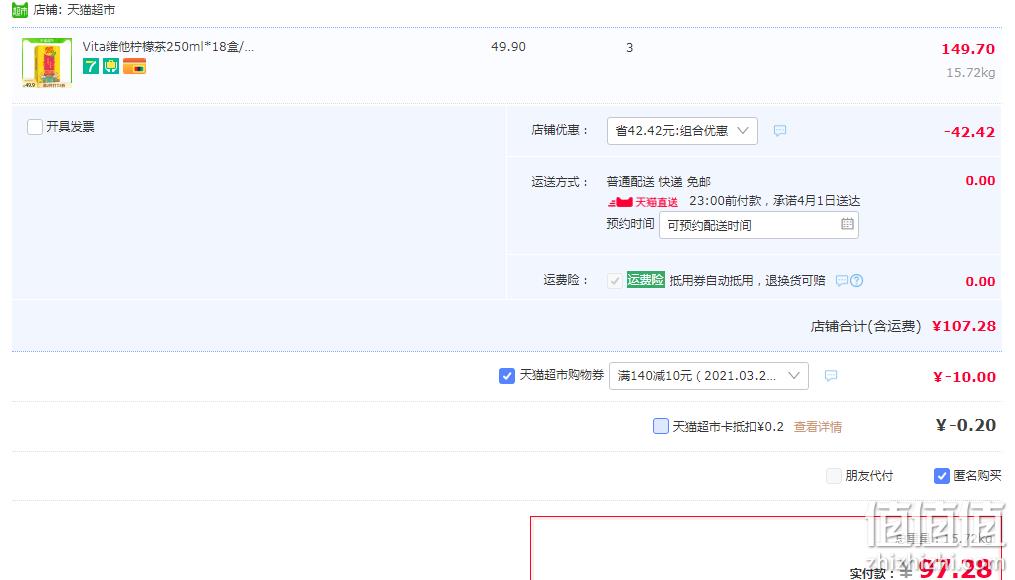Open the Vita lemon tea product thumbnail

(x=47, y=63)
